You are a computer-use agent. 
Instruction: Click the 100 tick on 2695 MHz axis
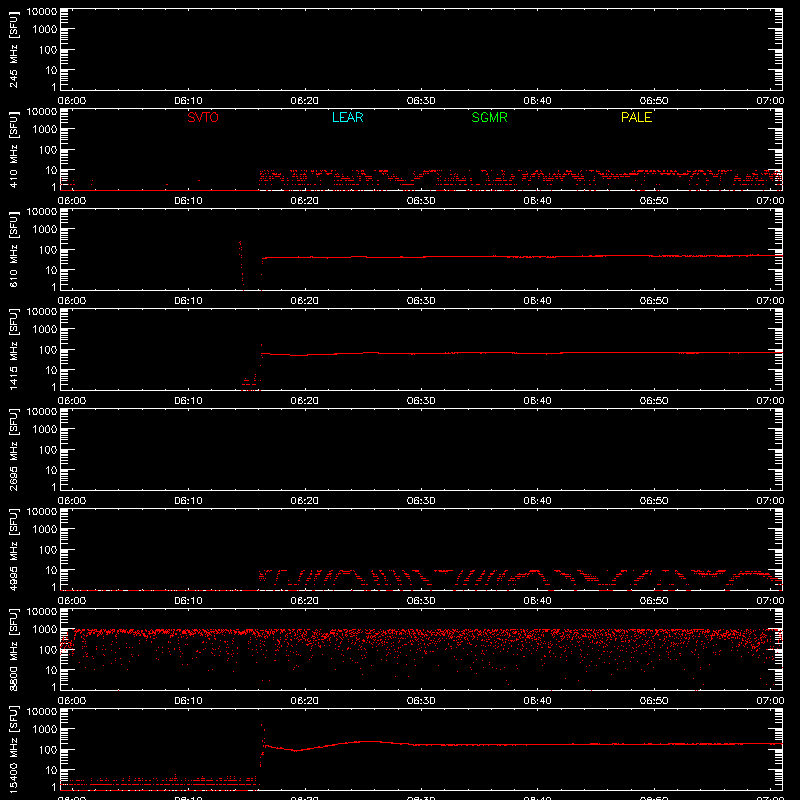click(48, 450)
